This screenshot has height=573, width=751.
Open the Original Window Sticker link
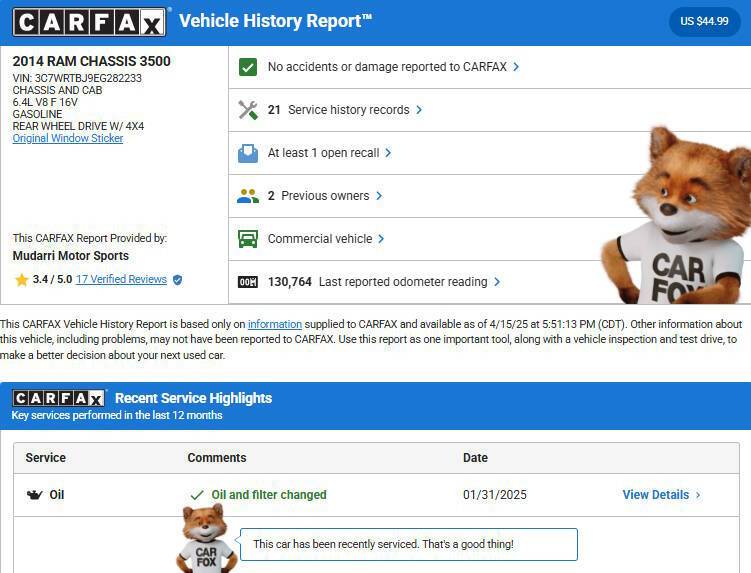click(68, 138)
